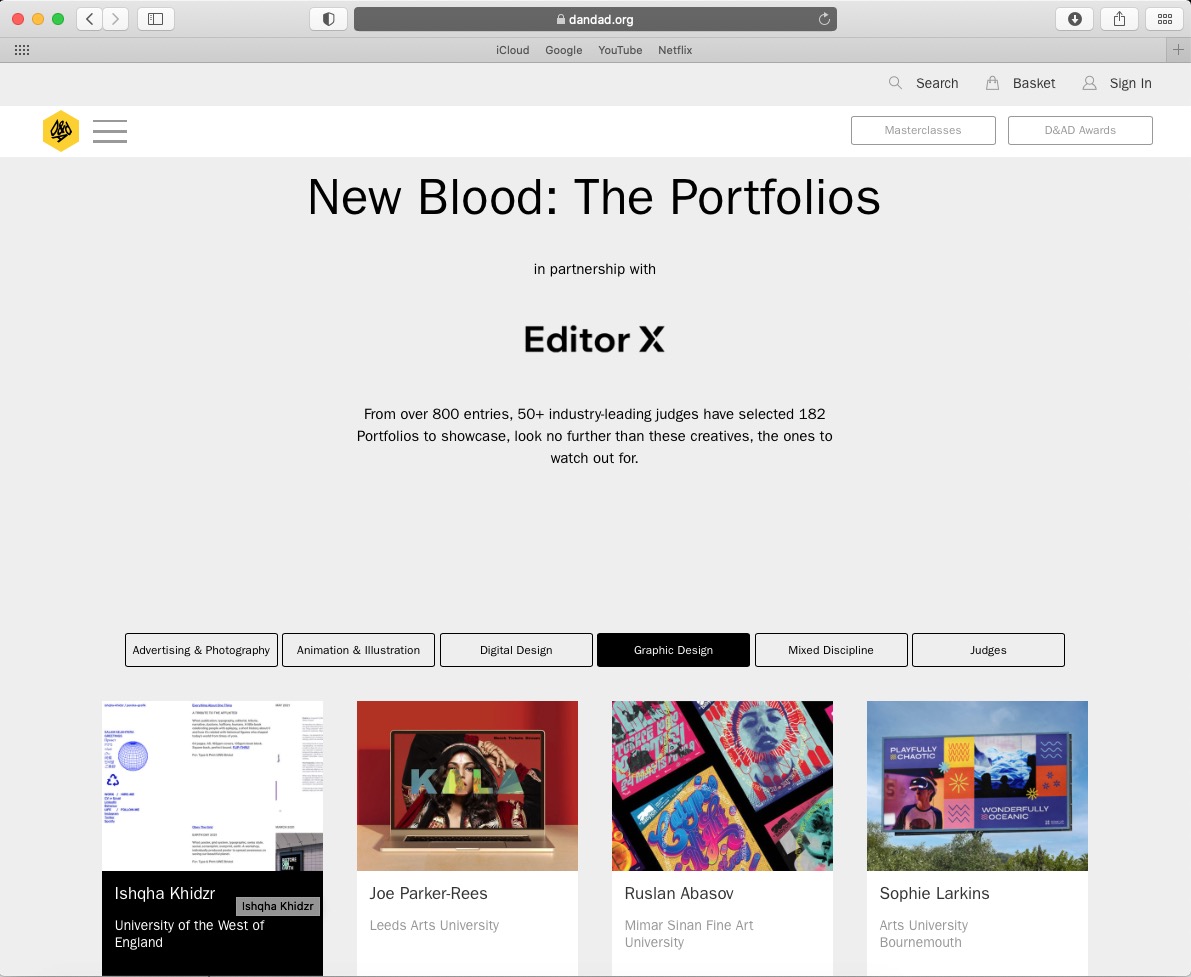Open the Judges tab
The width and height of the screenshot is (1191, 977).
[988, 650]
